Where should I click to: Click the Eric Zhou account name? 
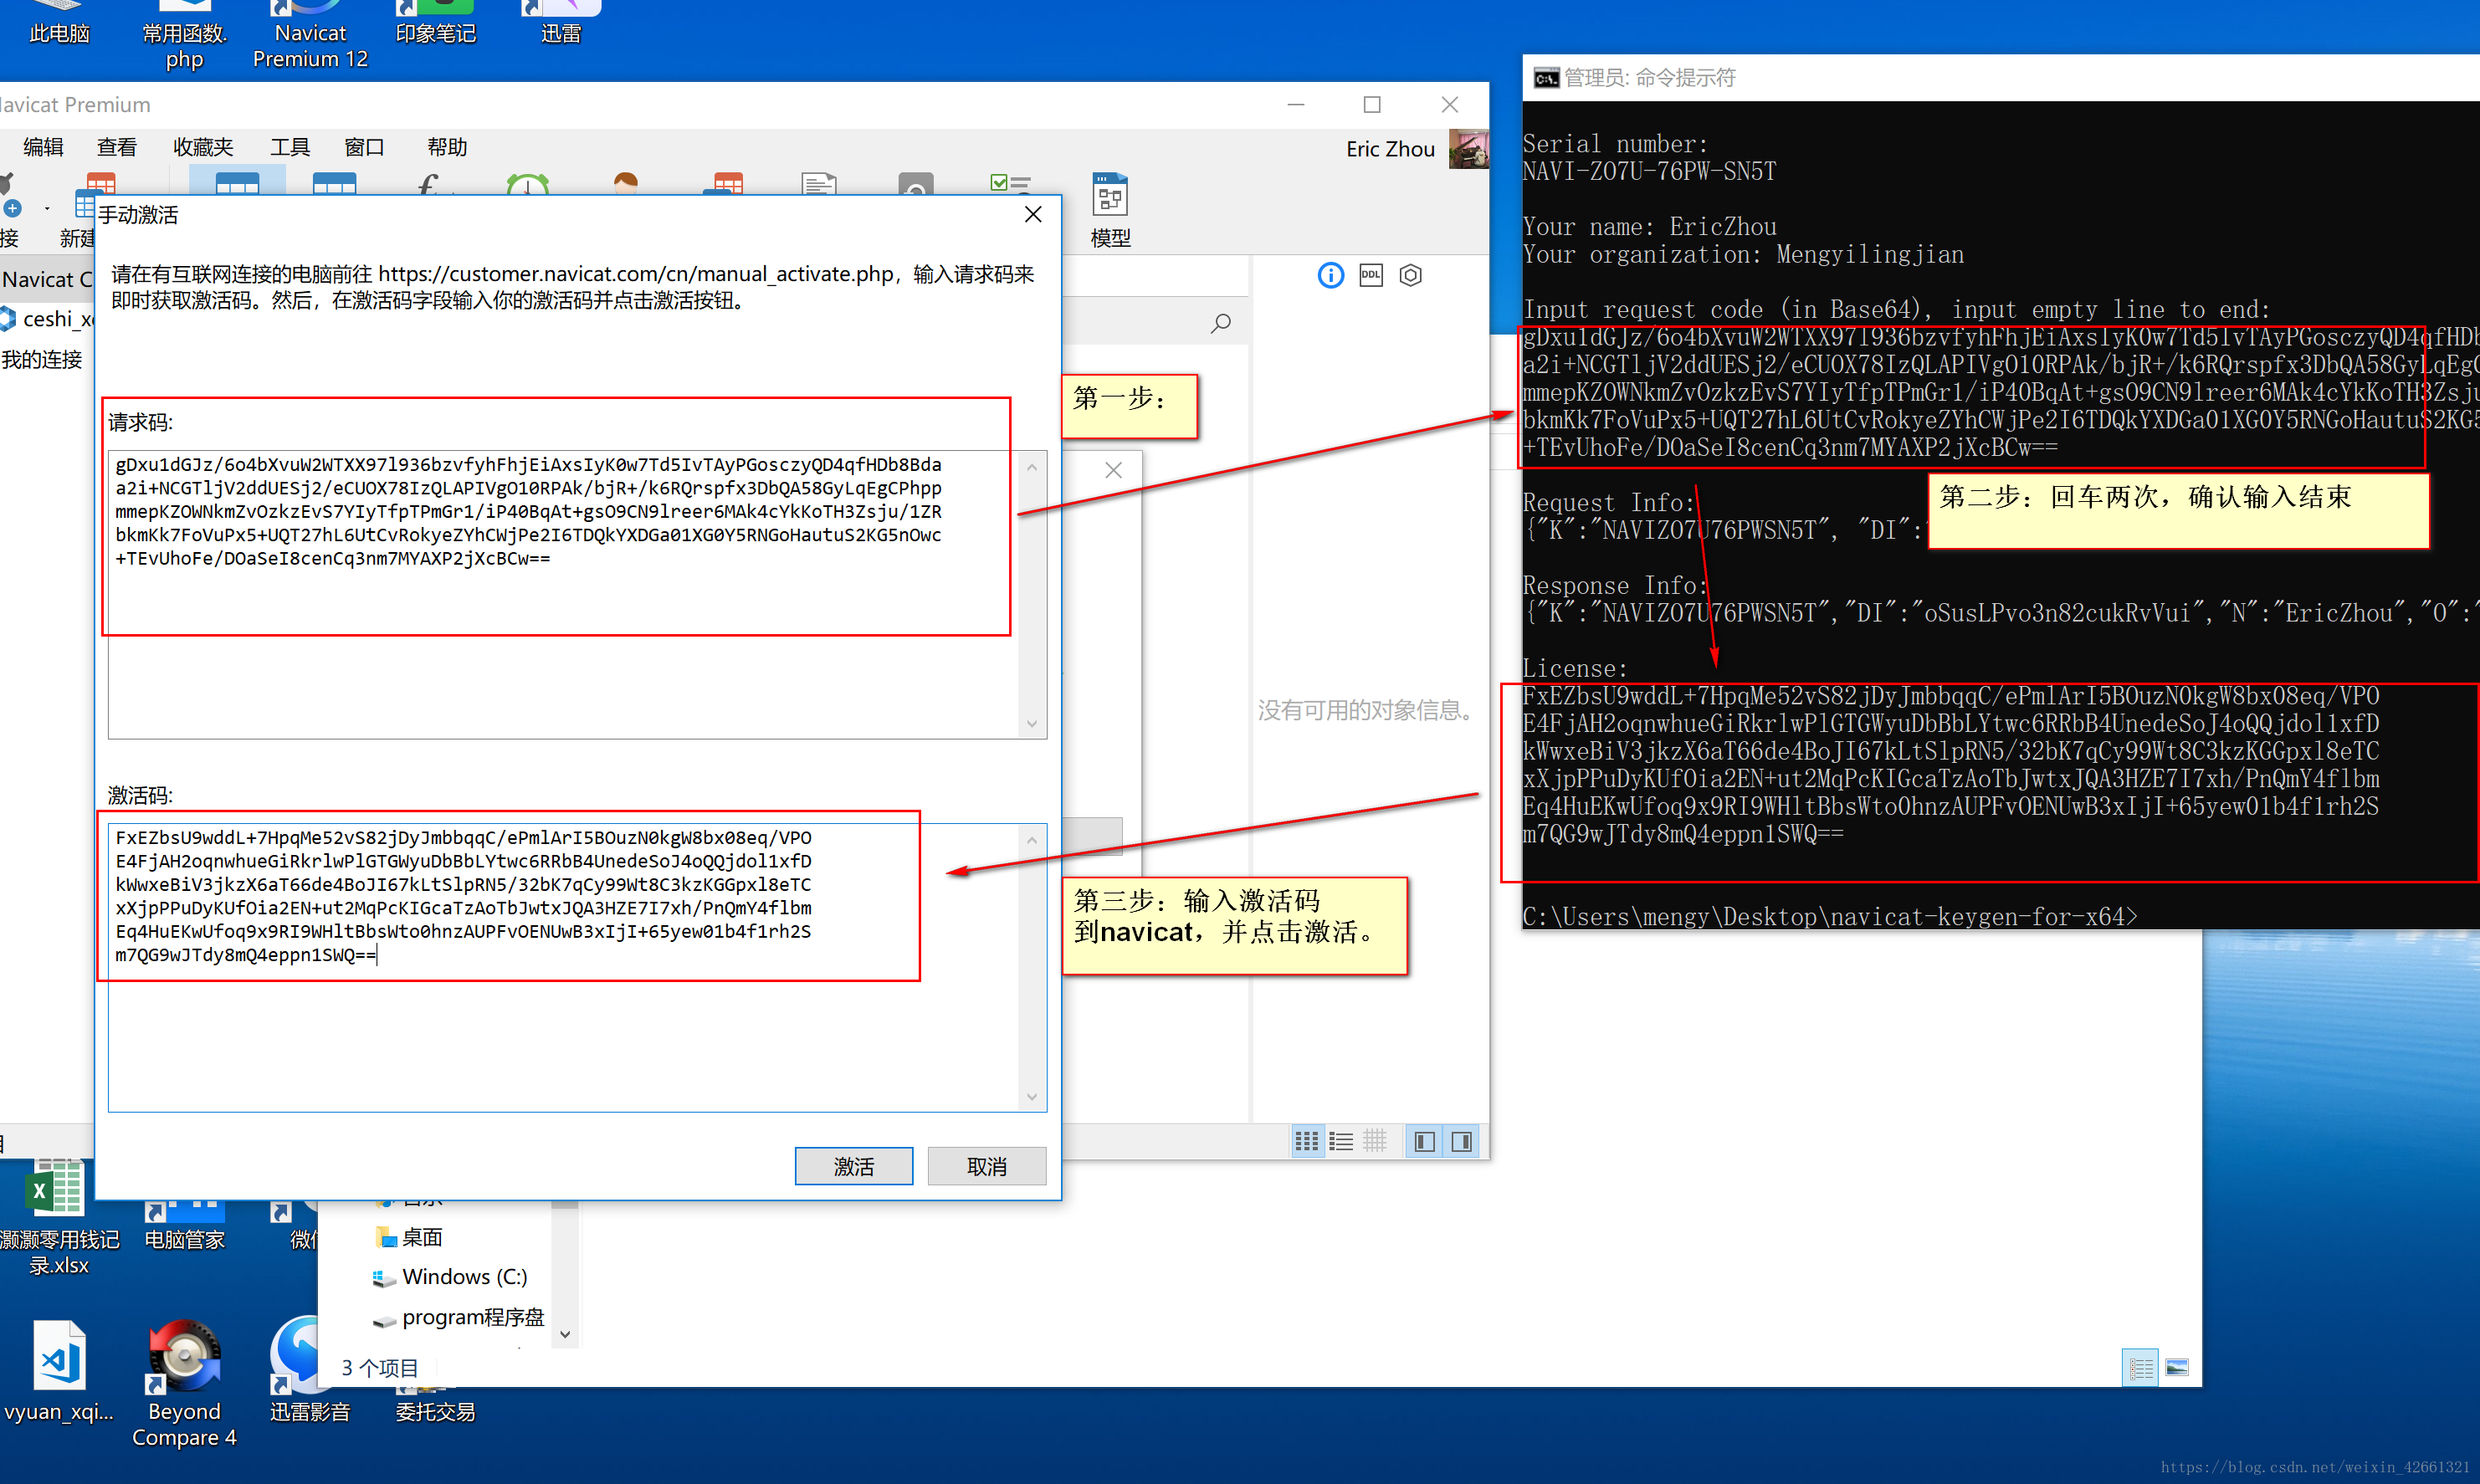(1390, 149)
